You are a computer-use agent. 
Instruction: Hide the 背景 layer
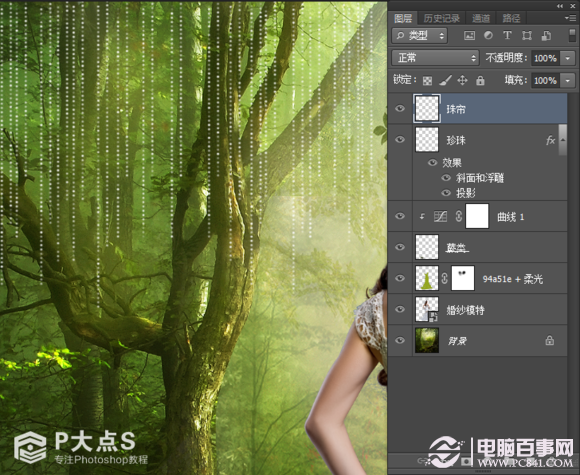click(400, 340)
